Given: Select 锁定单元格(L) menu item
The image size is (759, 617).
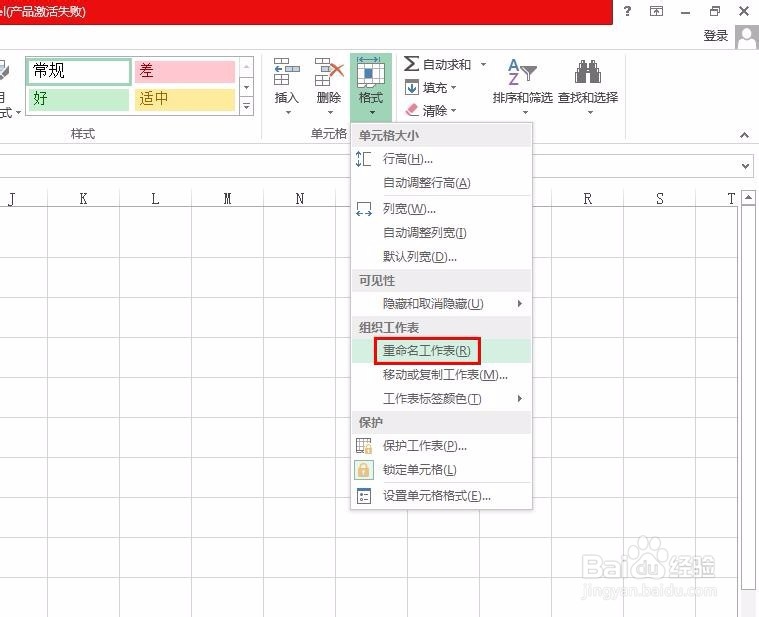Looking at the screenshot, I should point(441,470).
